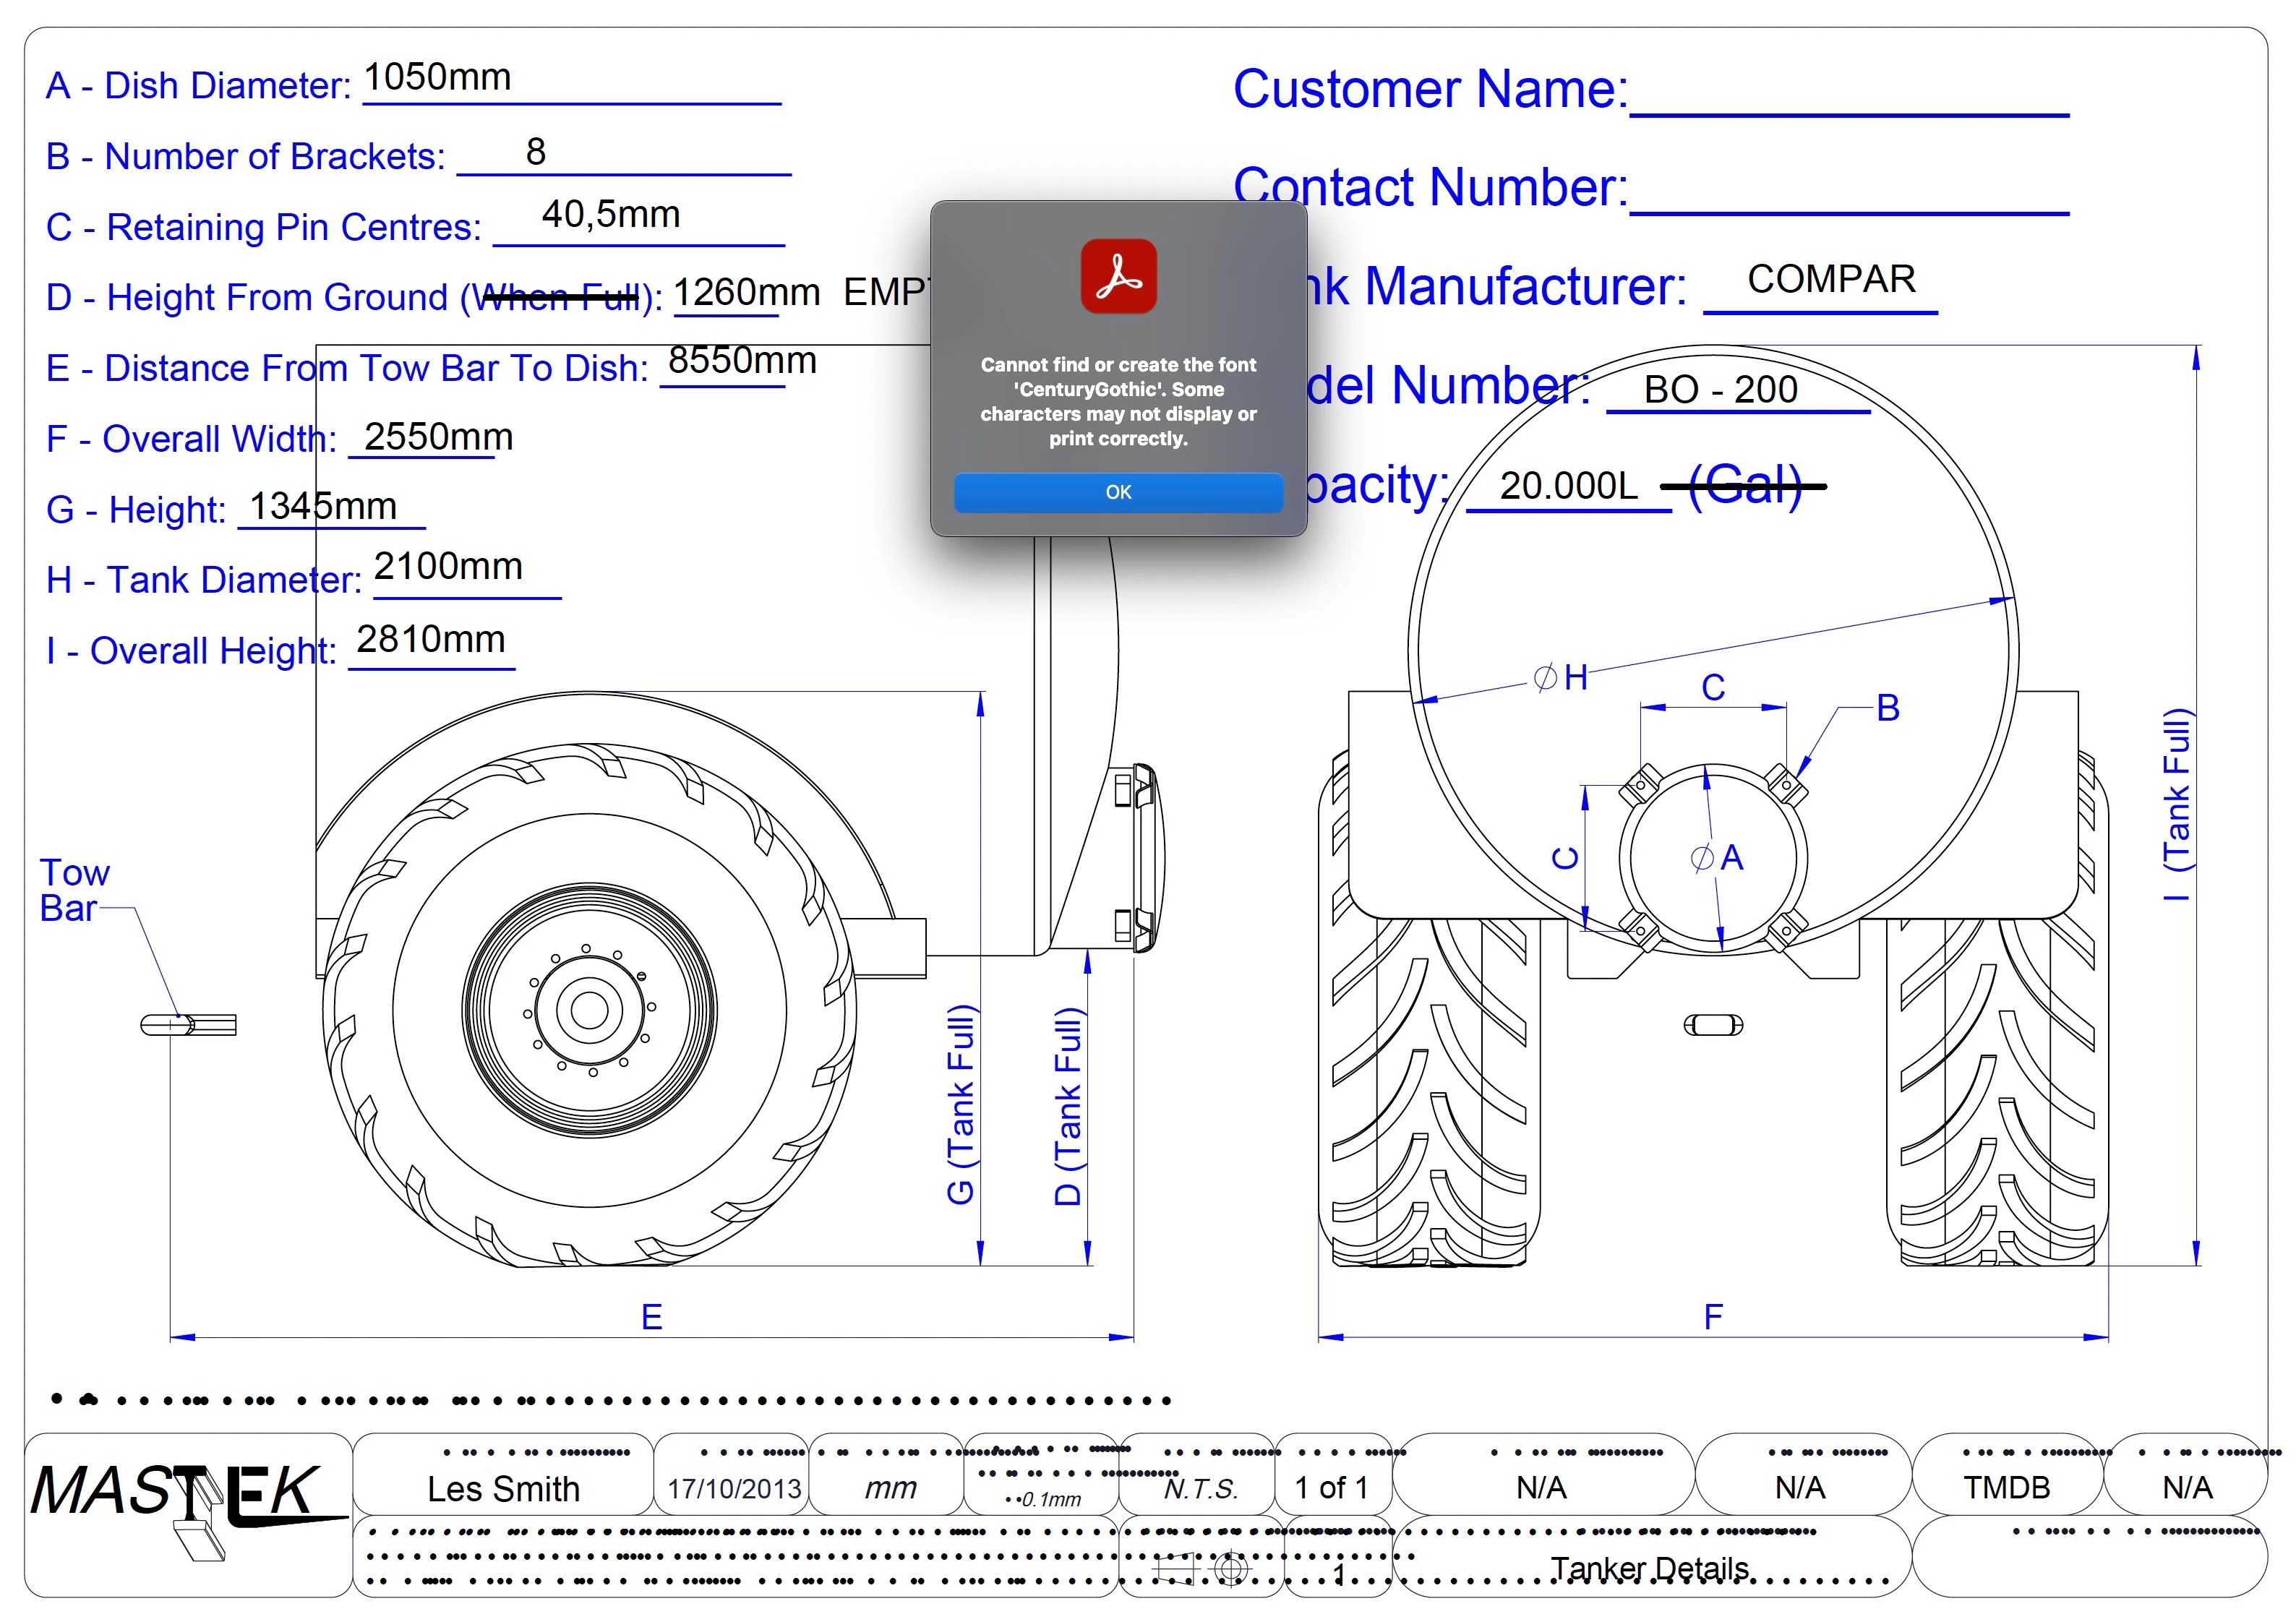Click the Les Smith cell in title block
Viewport: 2296px width, 1622px height.
click(x=503, y=1488)
